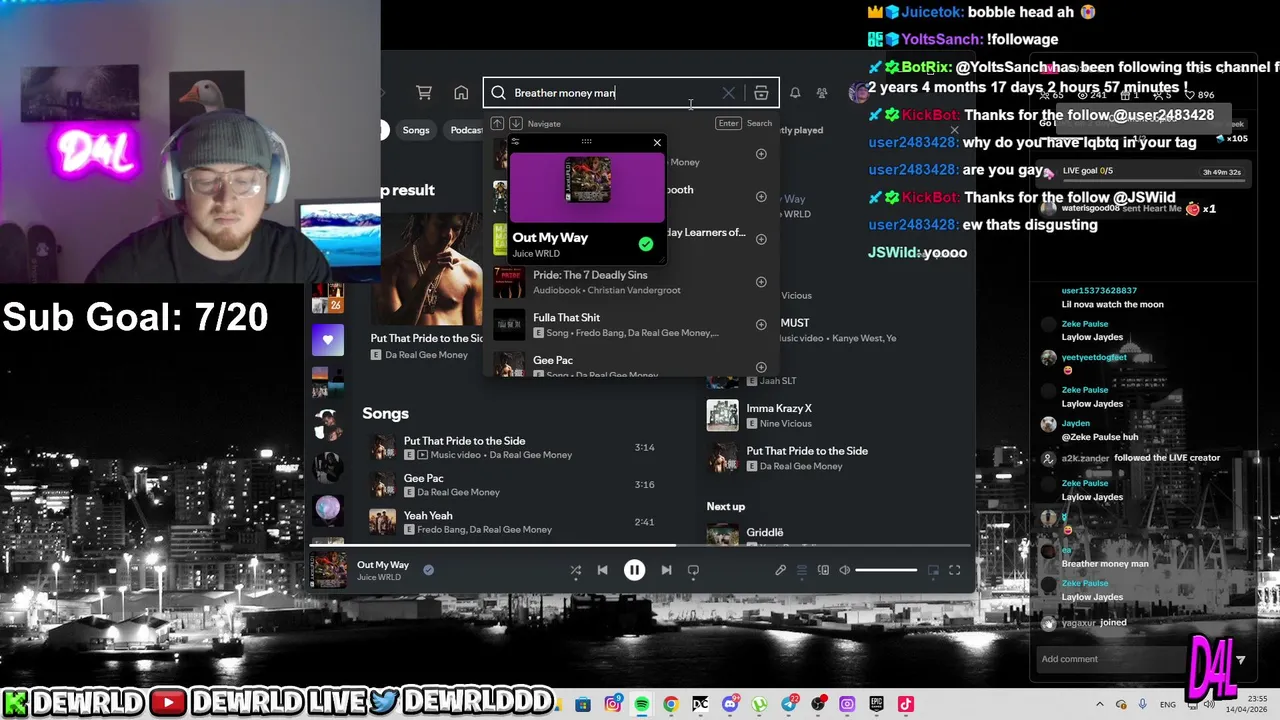Toggle the queue view icon

[x=801, y=570]
